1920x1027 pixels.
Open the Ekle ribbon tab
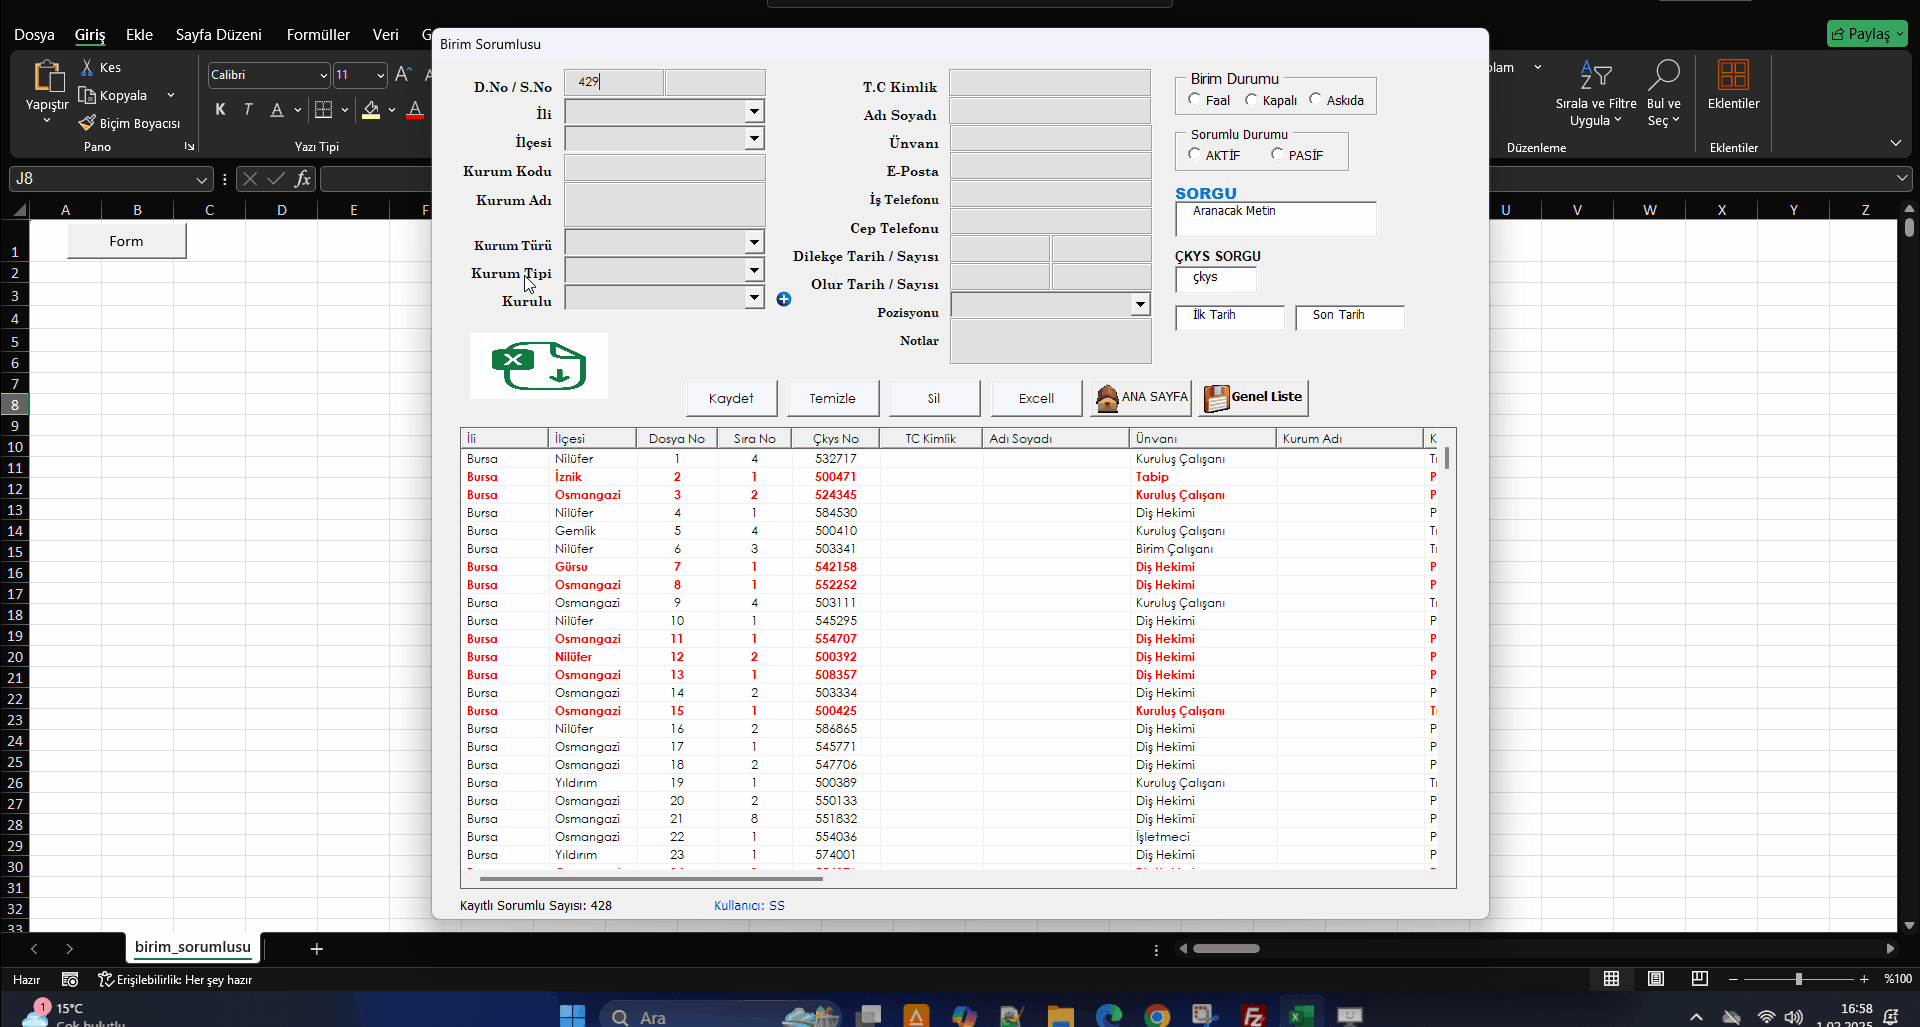(x=139, y=34)
